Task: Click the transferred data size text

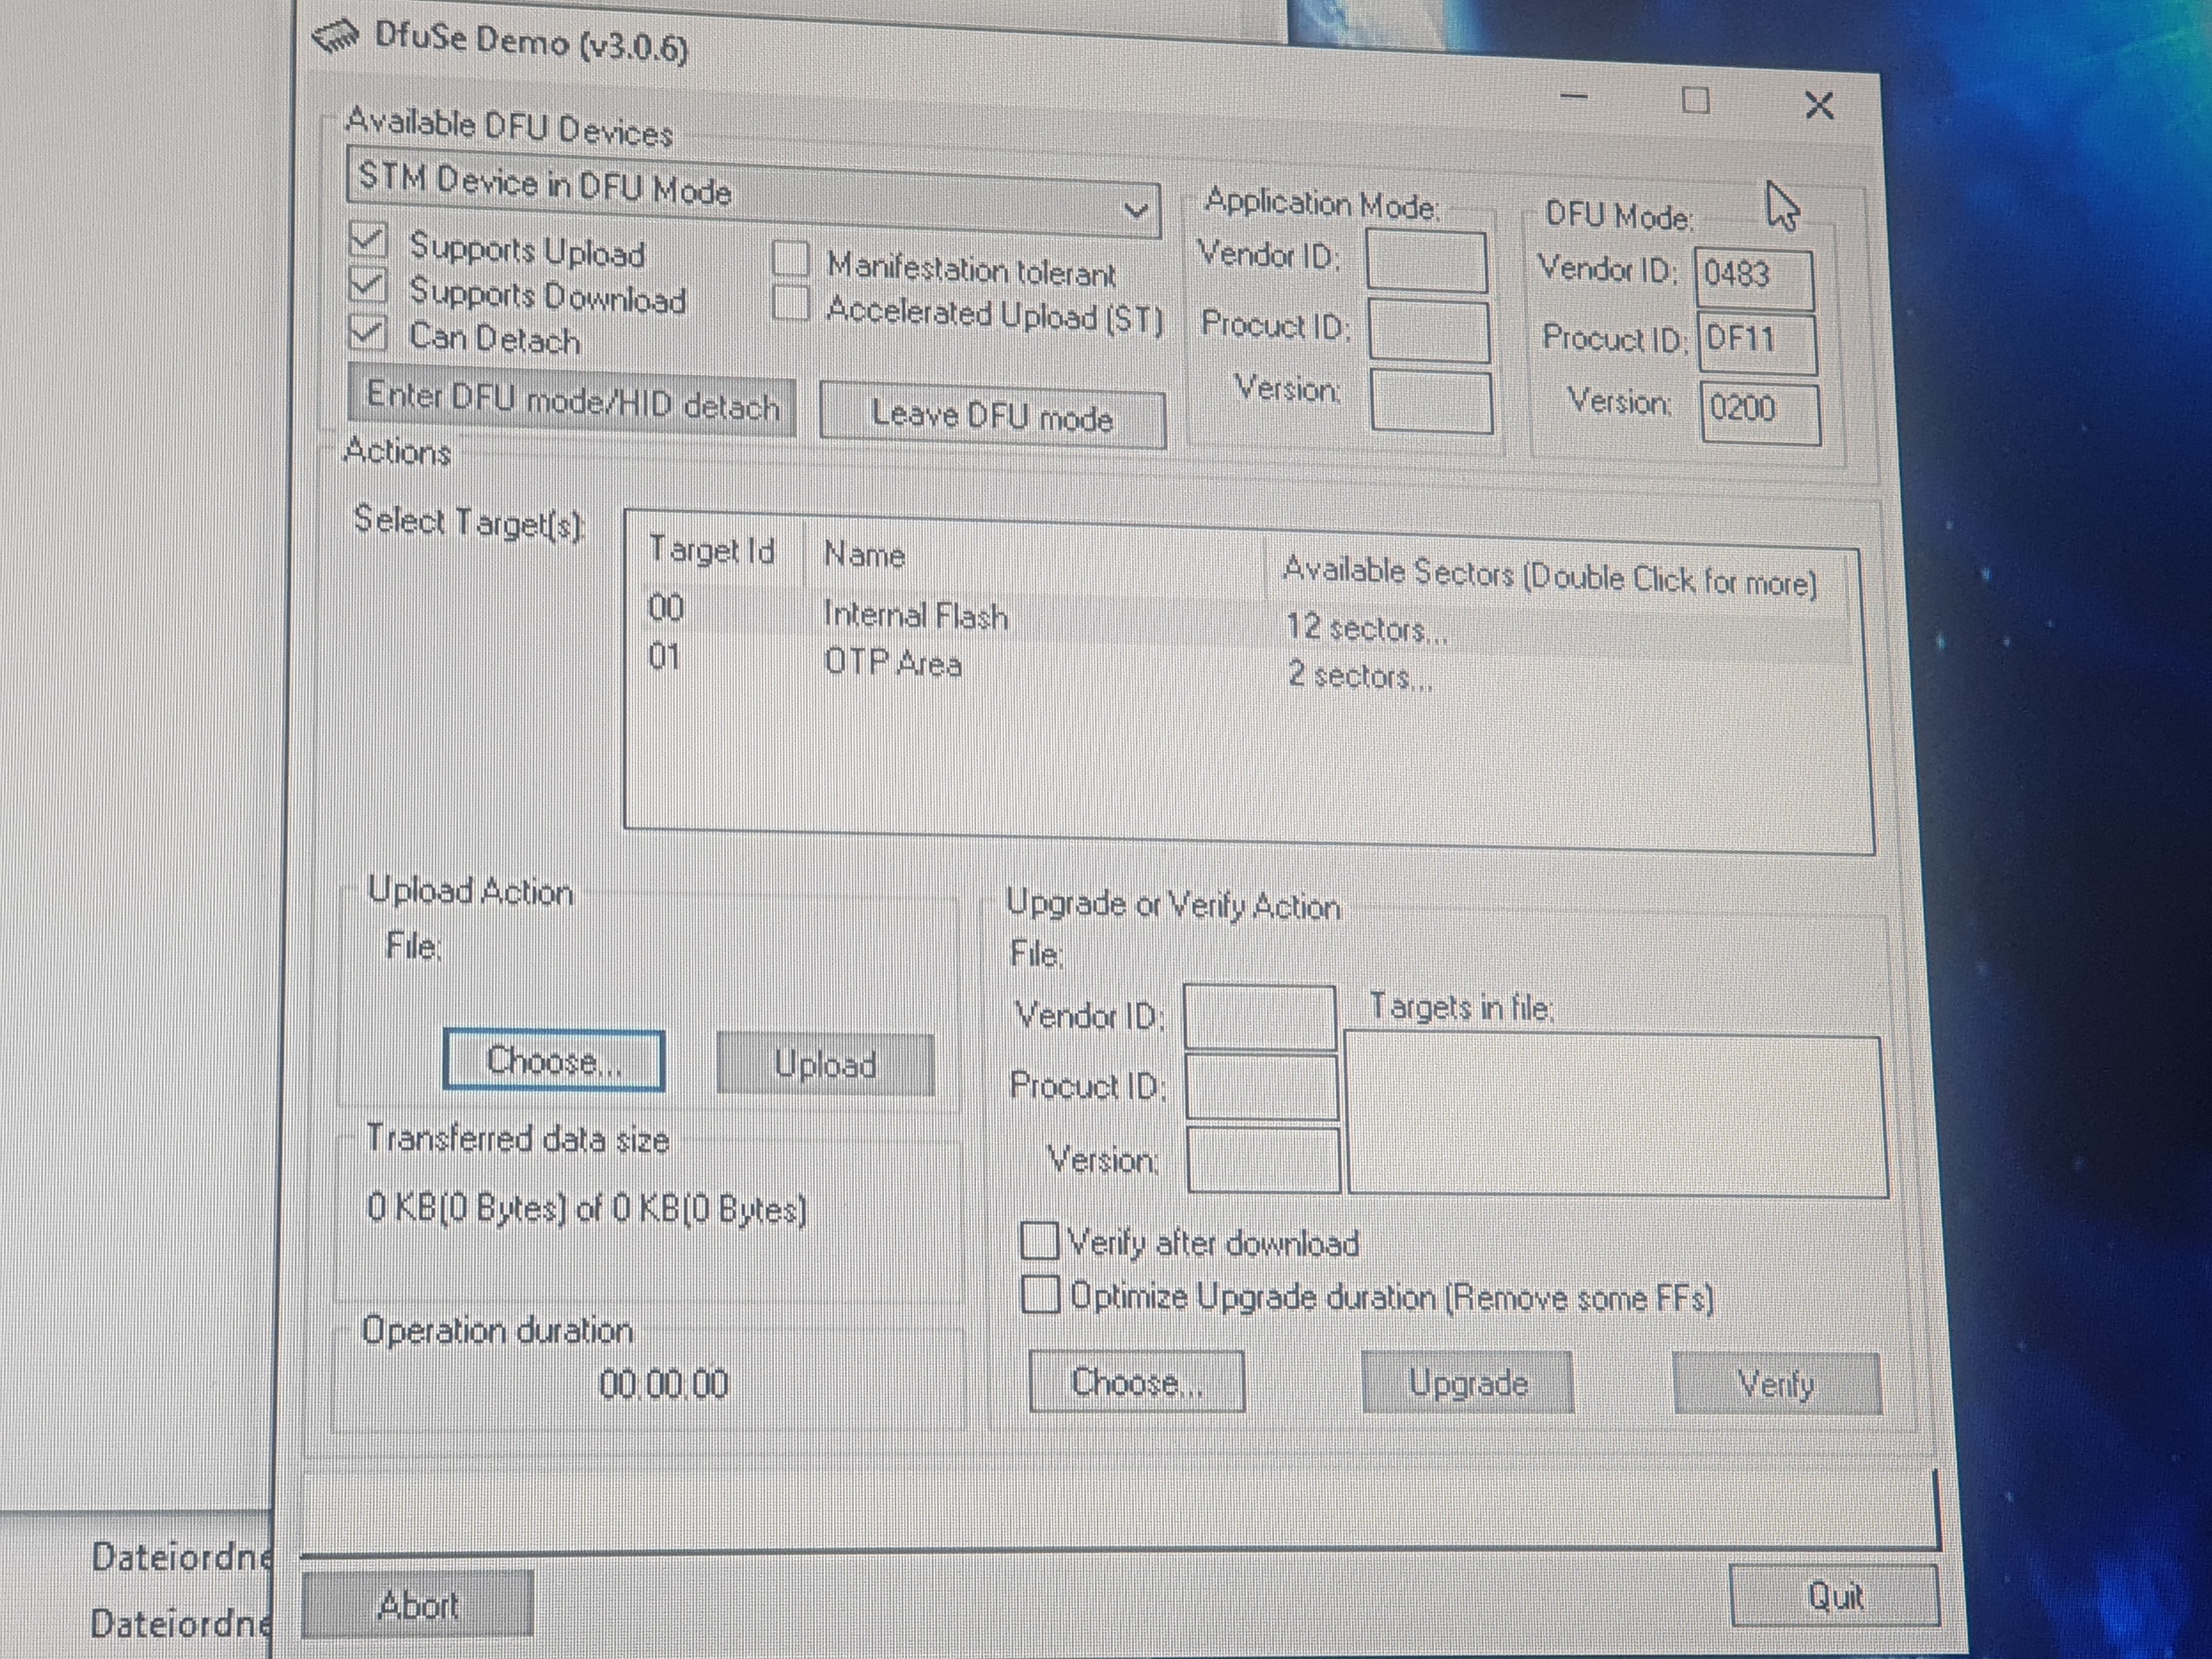Action: tap(587, 1209)
